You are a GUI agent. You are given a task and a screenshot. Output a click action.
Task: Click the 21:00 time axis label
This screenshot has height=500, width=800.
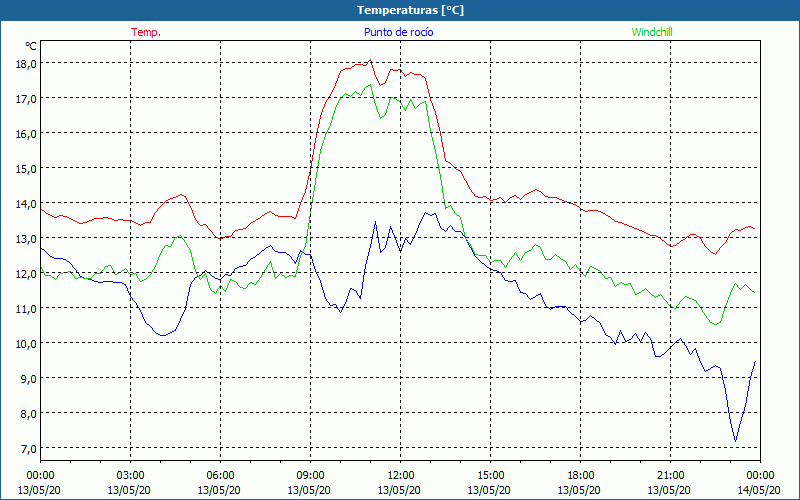click(x=670, y=476)
